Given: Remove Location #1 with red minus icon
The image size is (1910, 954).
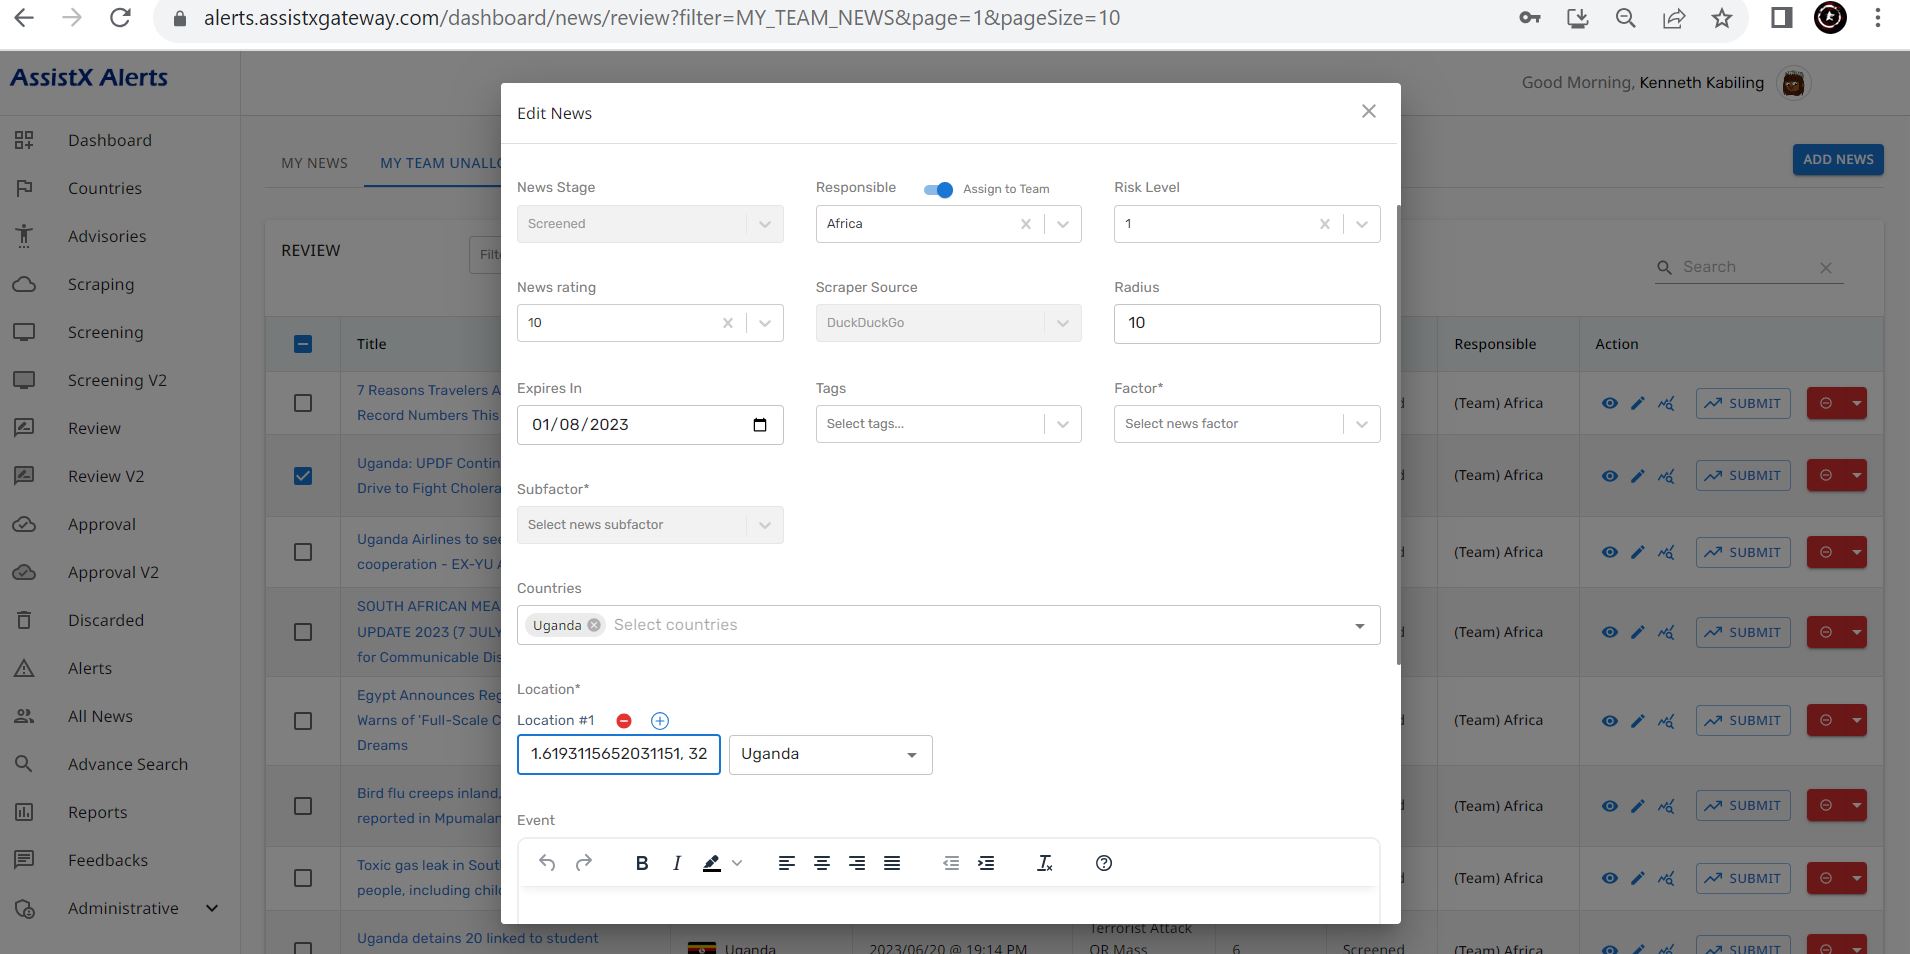Looking at the screenshot, I should pyautogui.click(x=624, y=721).
